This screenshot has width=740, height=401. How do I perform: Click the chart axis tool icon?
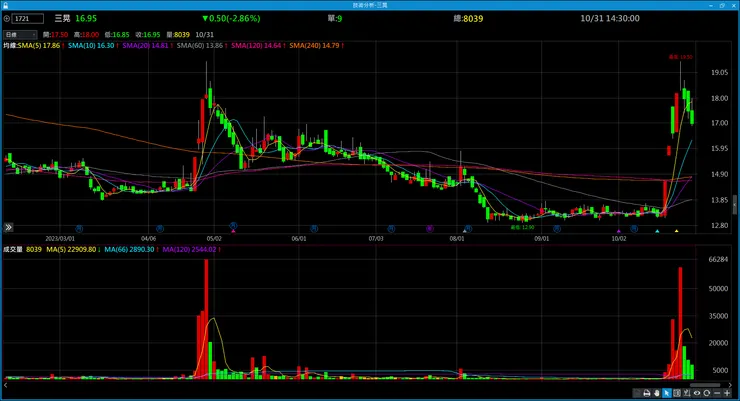coord(687,393)
